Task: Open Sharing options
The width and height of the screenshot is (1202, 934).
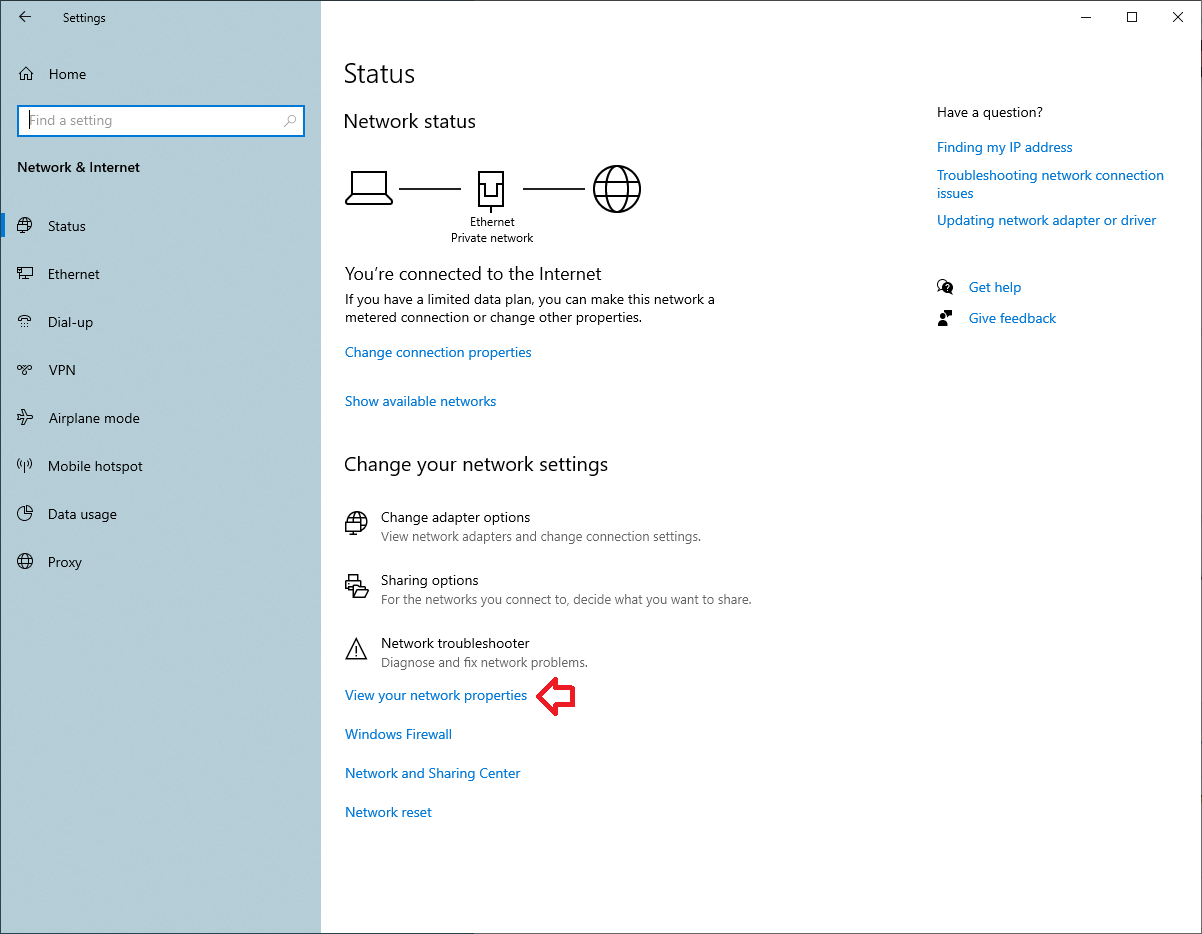Action: pyautogui.click(x=429, y=580)
